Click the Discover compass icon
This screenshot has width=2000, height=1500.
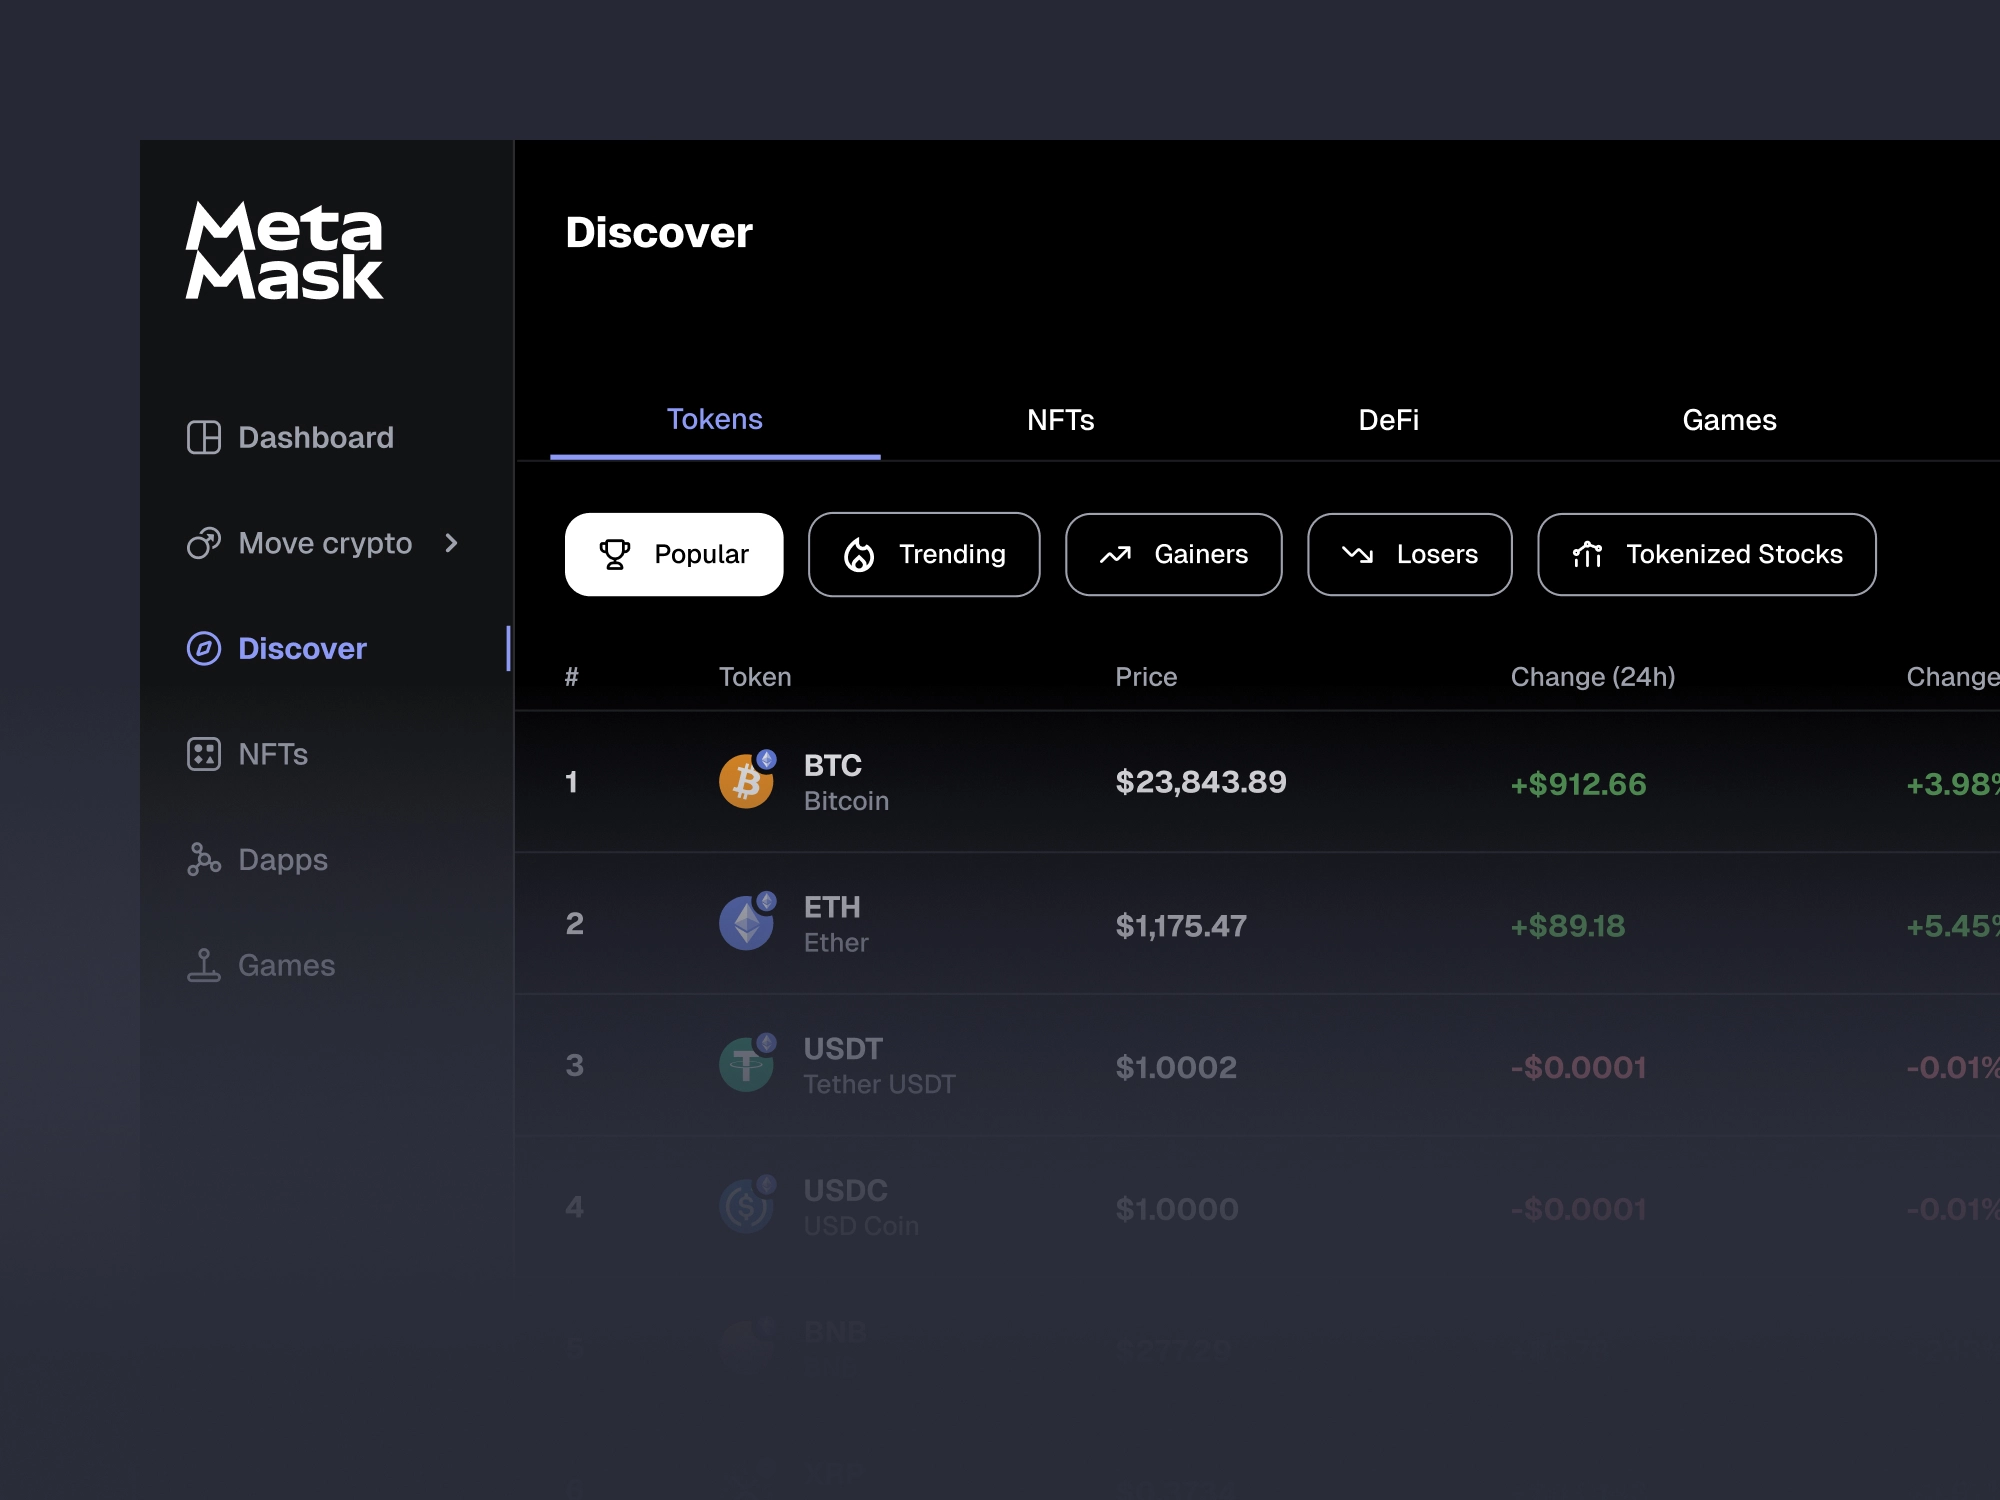click(x=204, y=648)
